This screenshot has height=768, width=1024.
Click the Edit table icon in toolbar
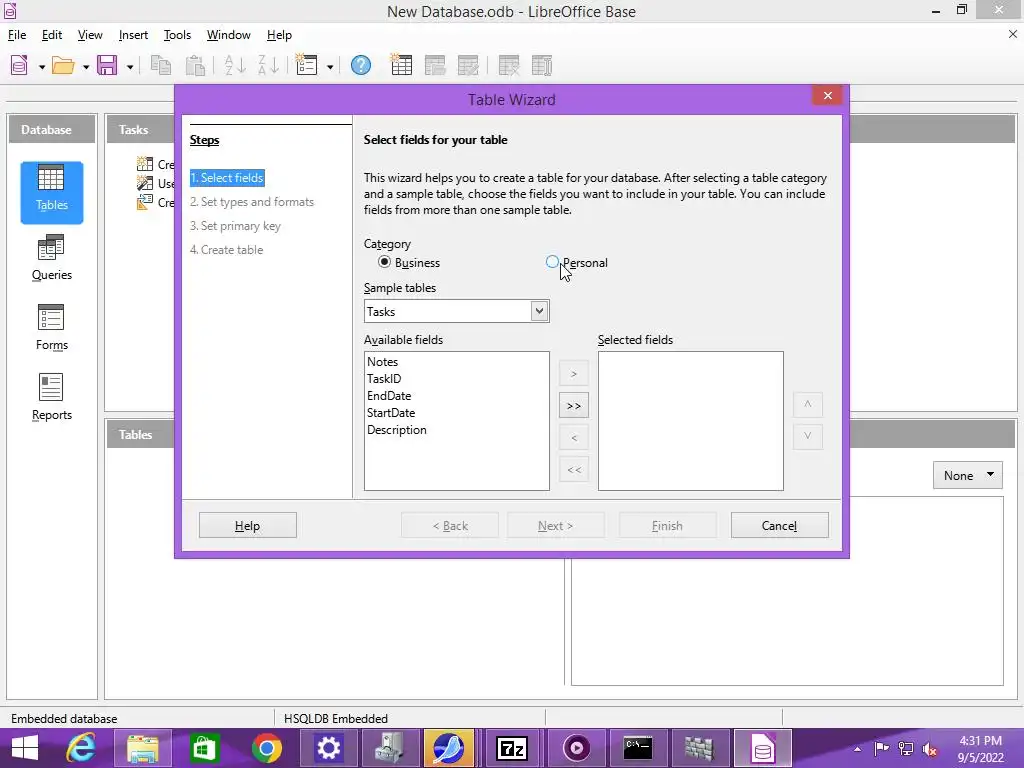point(468,65)
